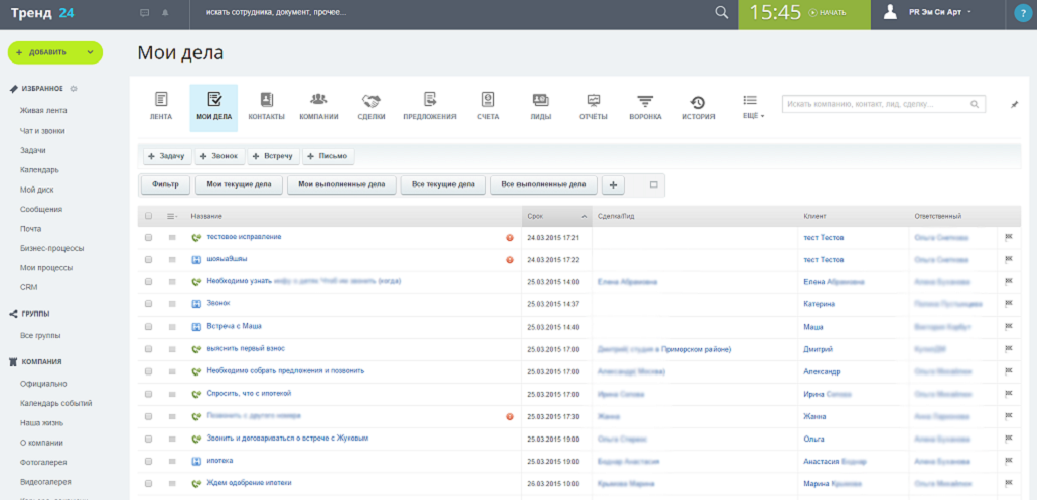Select the Мои дела tab

coord(214,108)
